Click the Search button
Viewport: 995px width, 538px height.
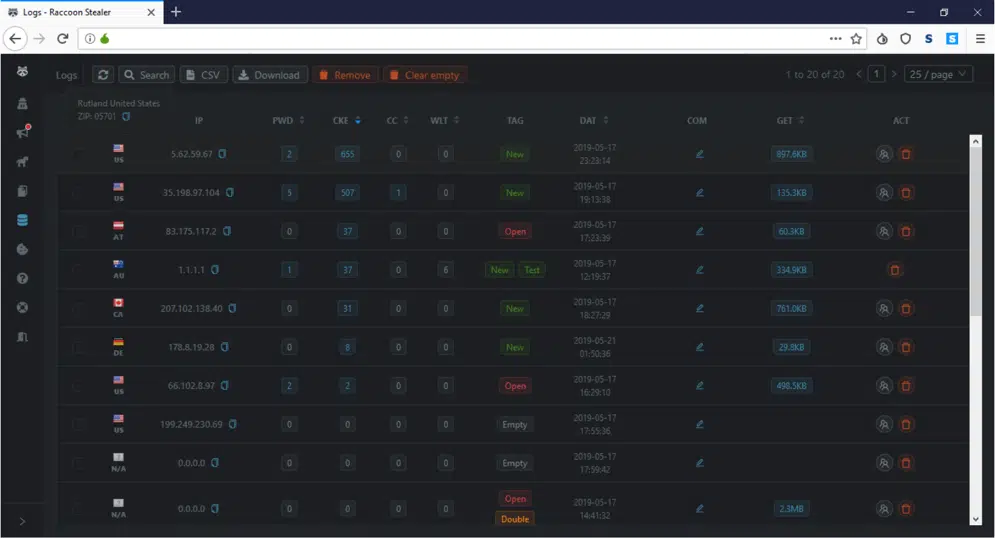(x=147, y=75)
